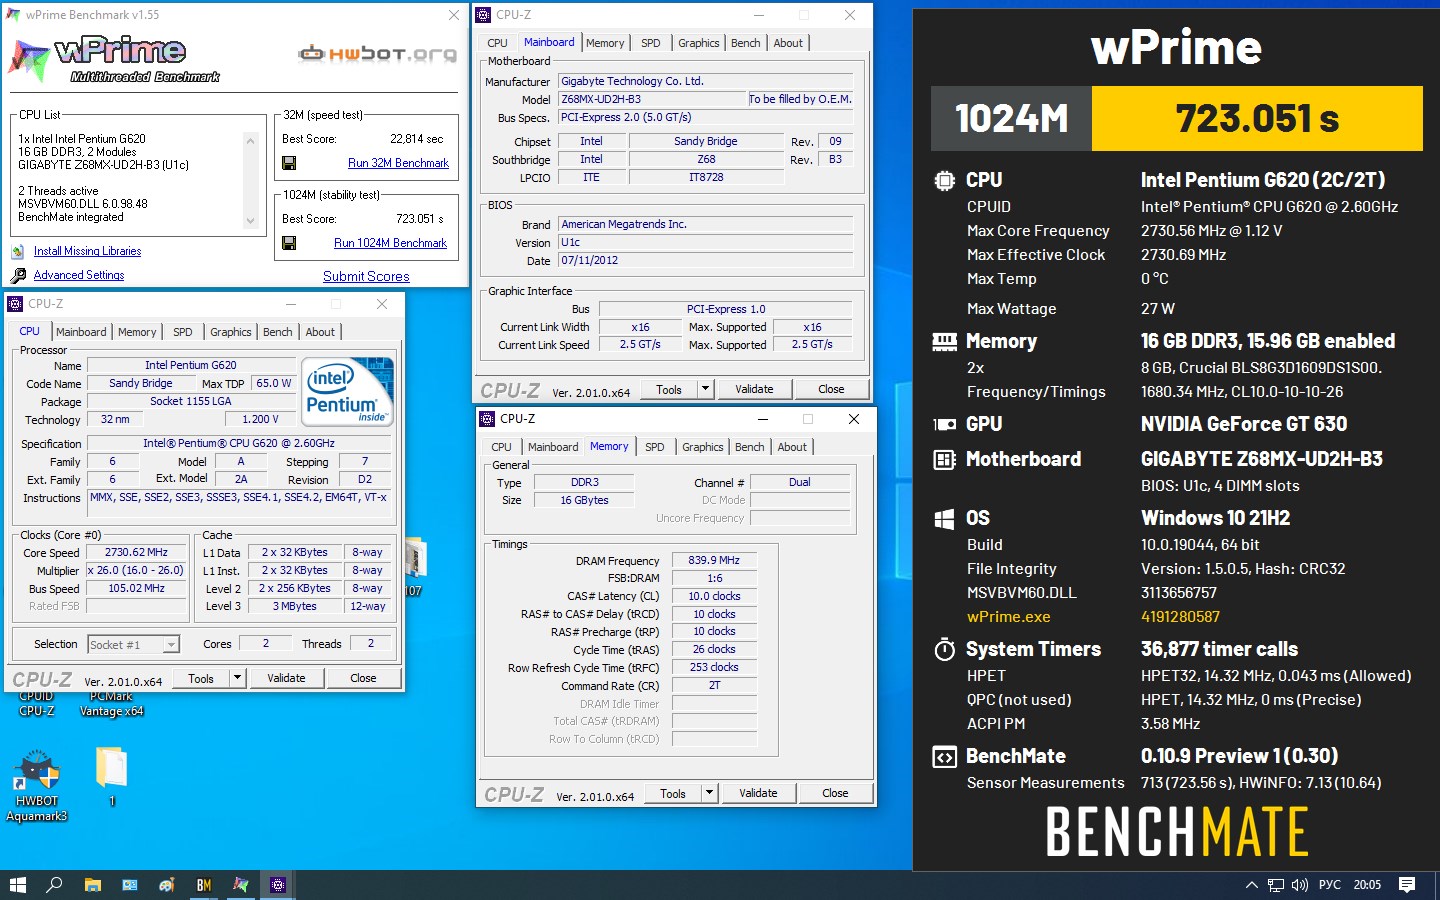This screenshot has width=1440, height=900.
Task: Click up arrow of CPU List scrollbar
Action: (x=250, y=141)
